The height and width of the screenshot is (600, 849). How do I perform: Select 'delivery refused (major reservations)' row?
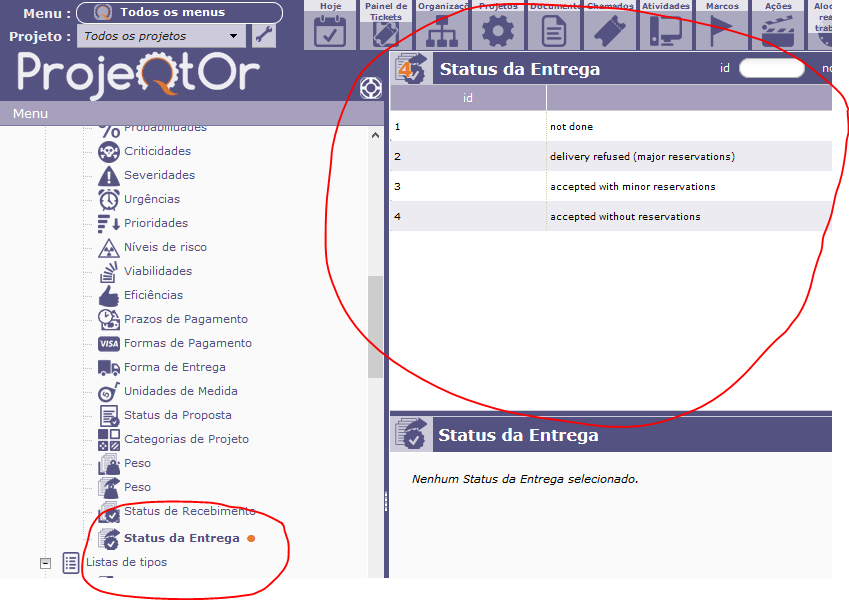pos(611,156)
